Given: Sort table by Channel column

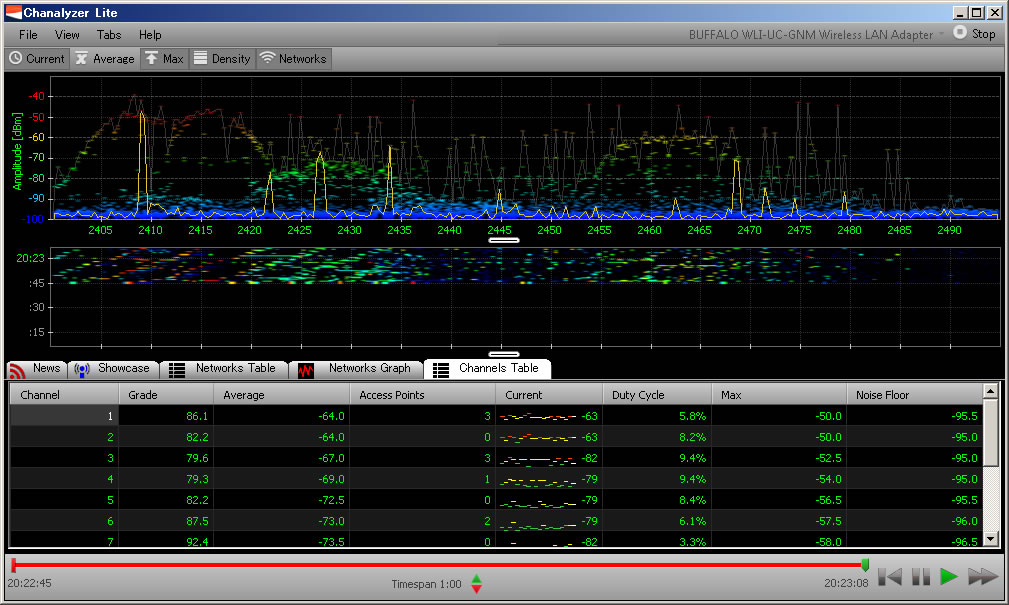Looking at the screenshot, I should [64, 395].
